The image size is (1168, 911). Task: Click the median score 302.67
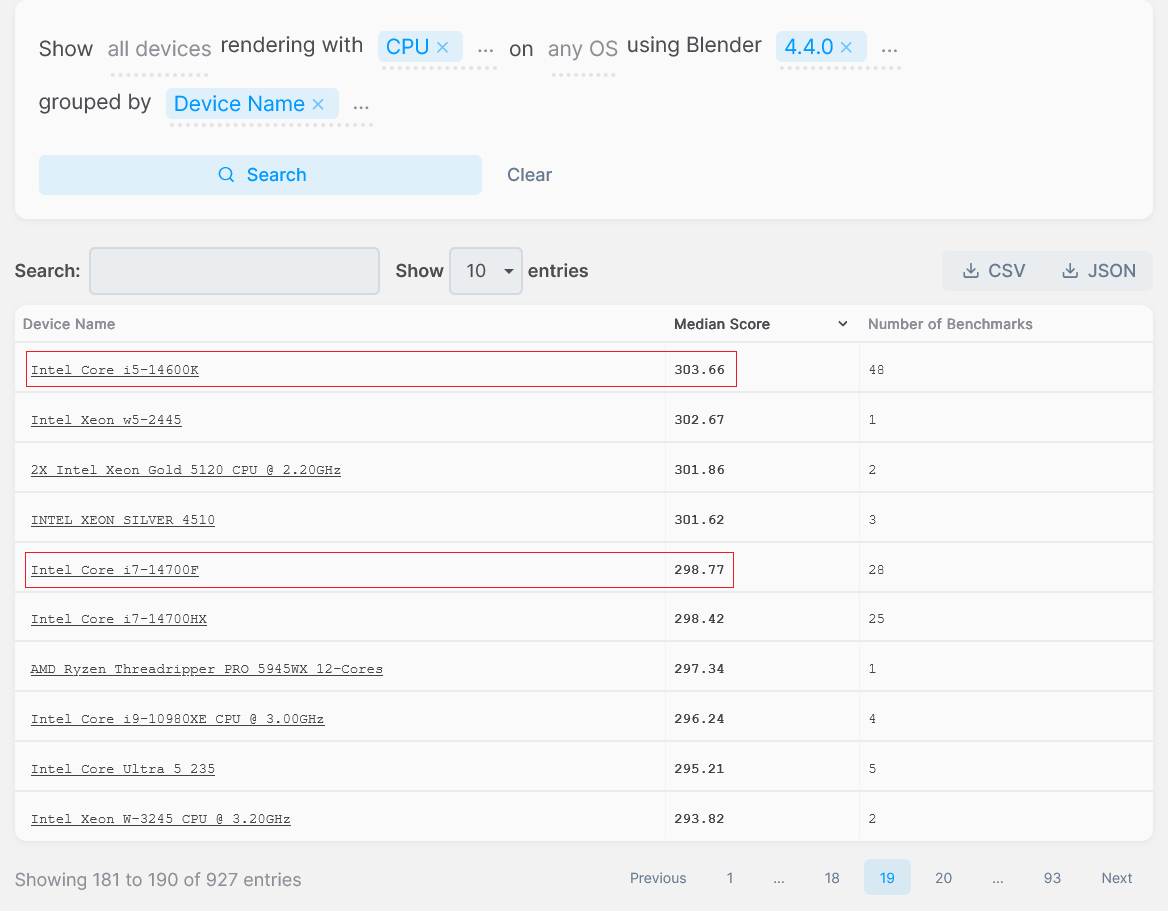[699, 419]
